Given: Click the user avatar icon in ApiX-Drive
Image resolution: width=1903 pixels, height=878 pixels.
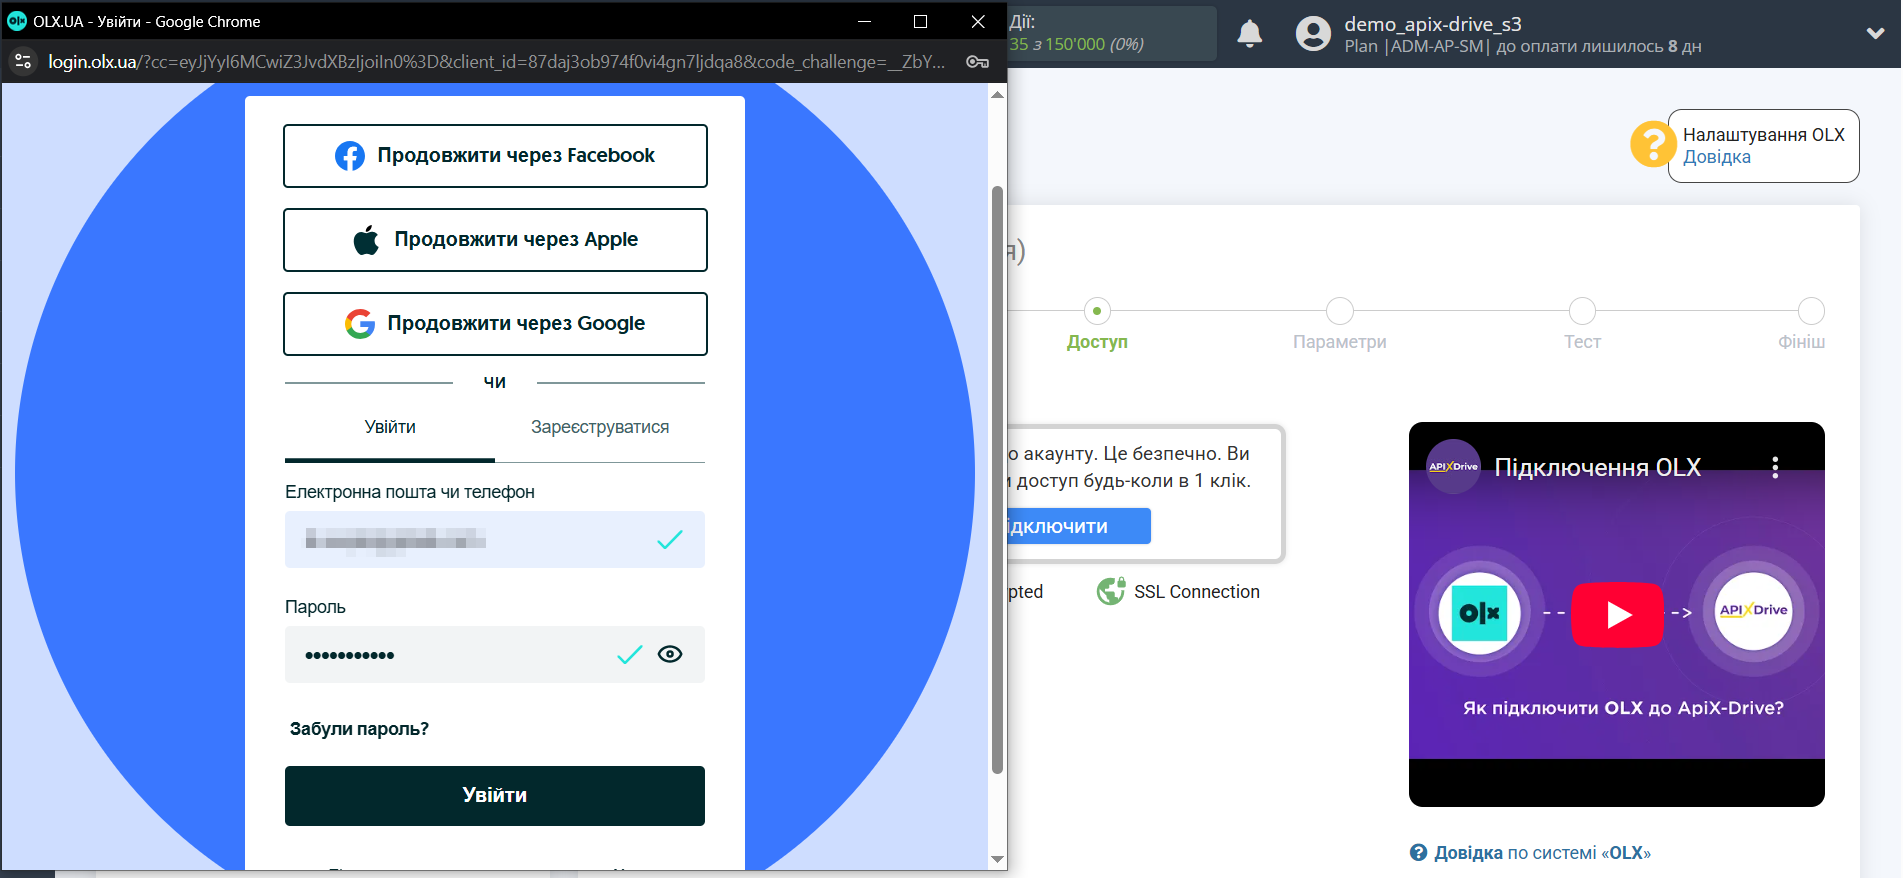Looking at the screenshot, I should click(x=1313, y=34).
